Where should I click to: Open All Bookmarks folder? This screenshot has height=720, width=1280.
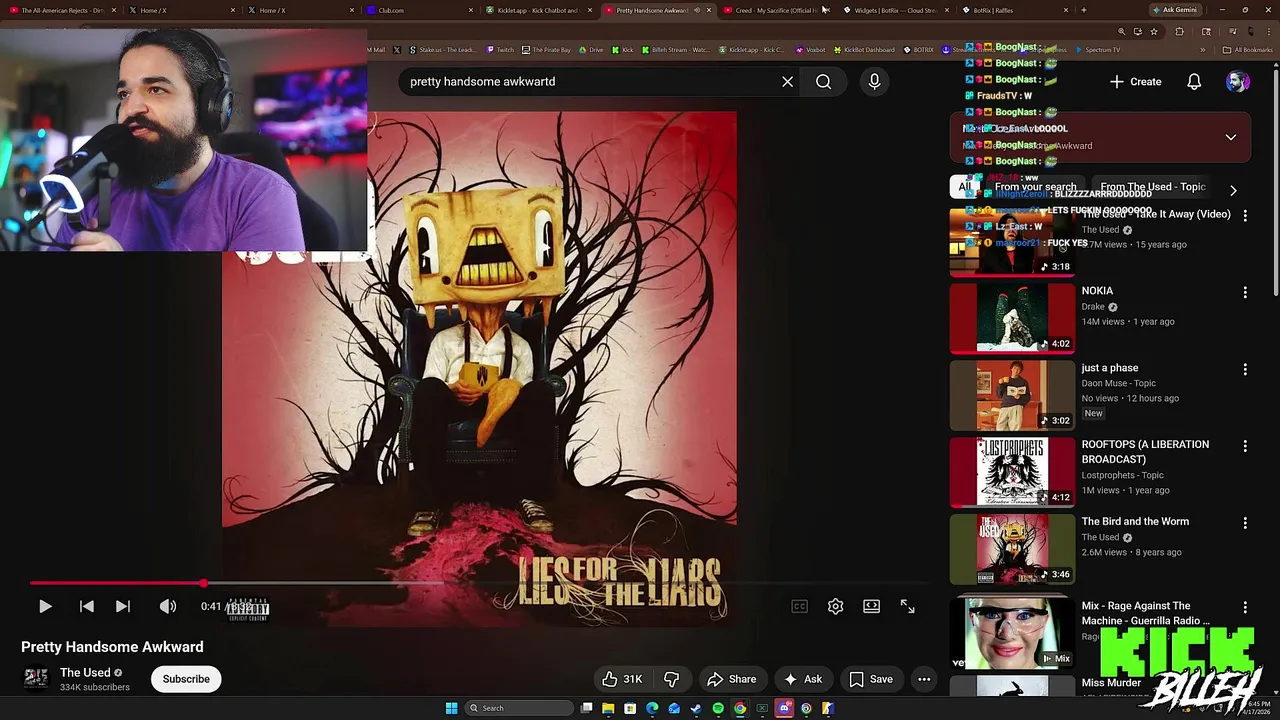tap(1248, 49)
